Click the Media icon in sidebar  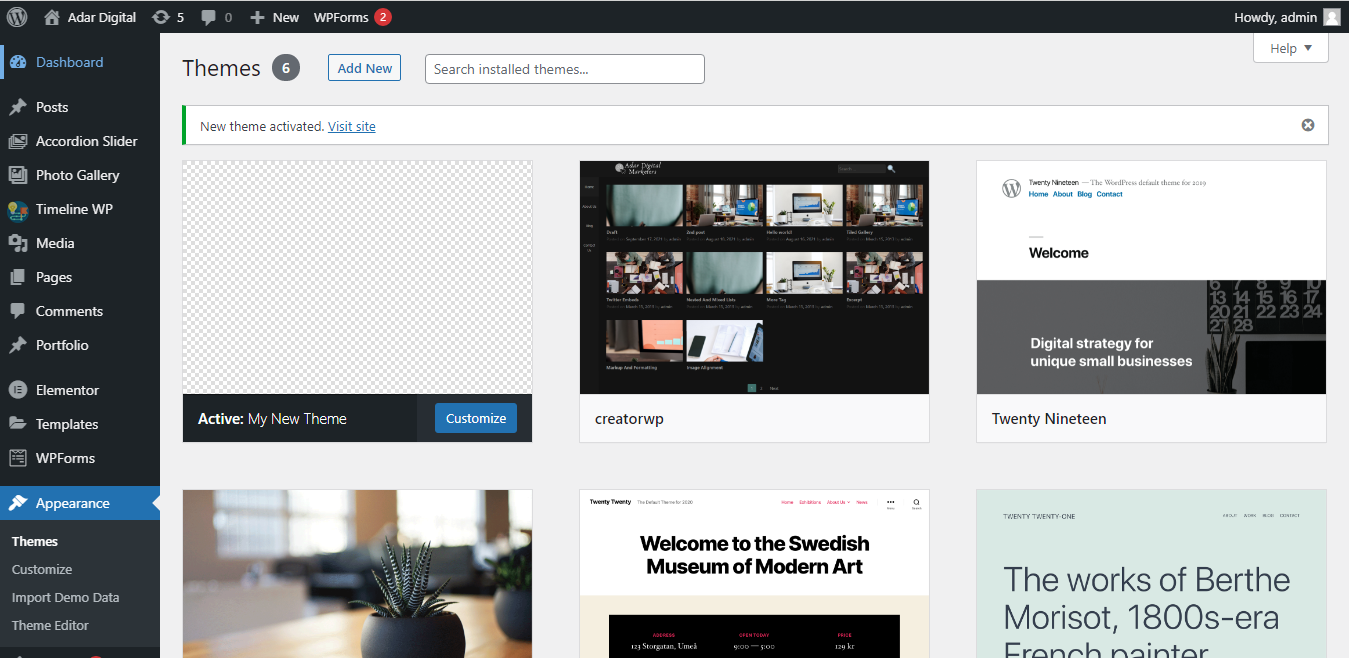(18, 243)
